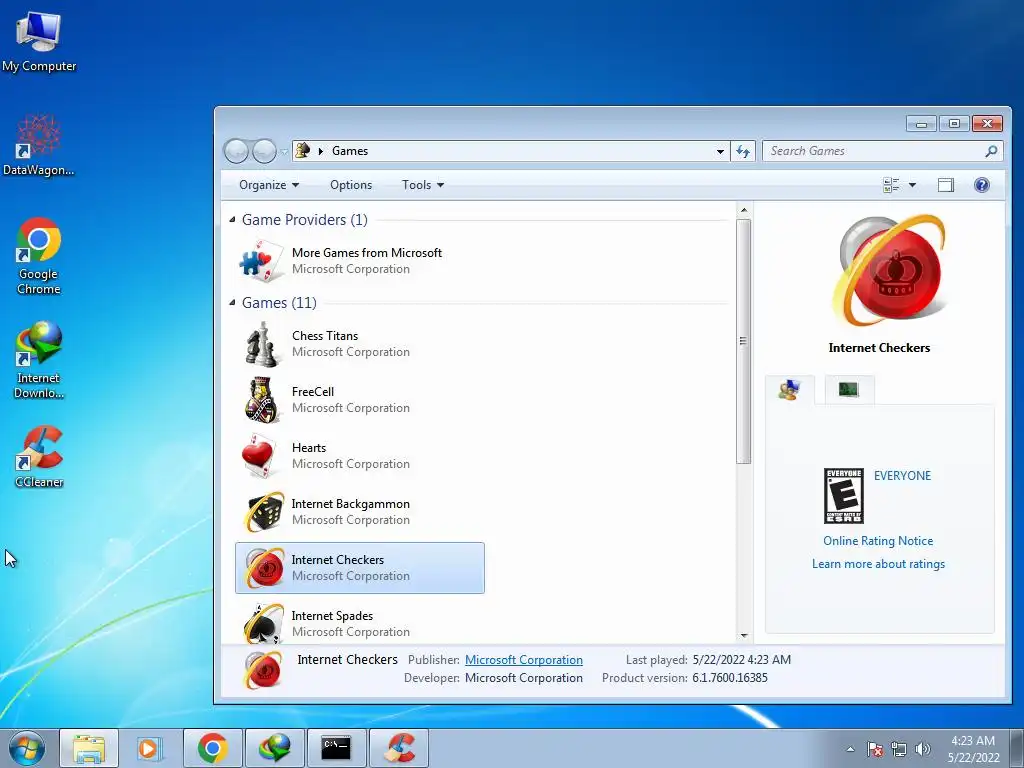Click the help question mark icon
This screenshot has width=1024, height=768.
[982, 185]
